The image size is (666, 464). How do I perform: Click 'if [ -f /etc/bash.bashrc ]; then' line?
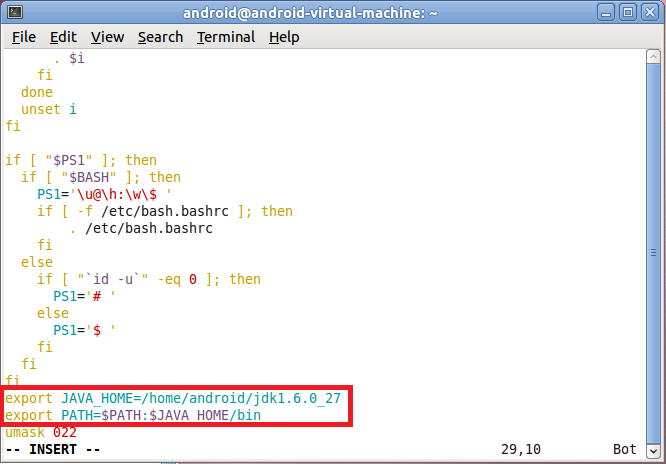pos(165,211)
